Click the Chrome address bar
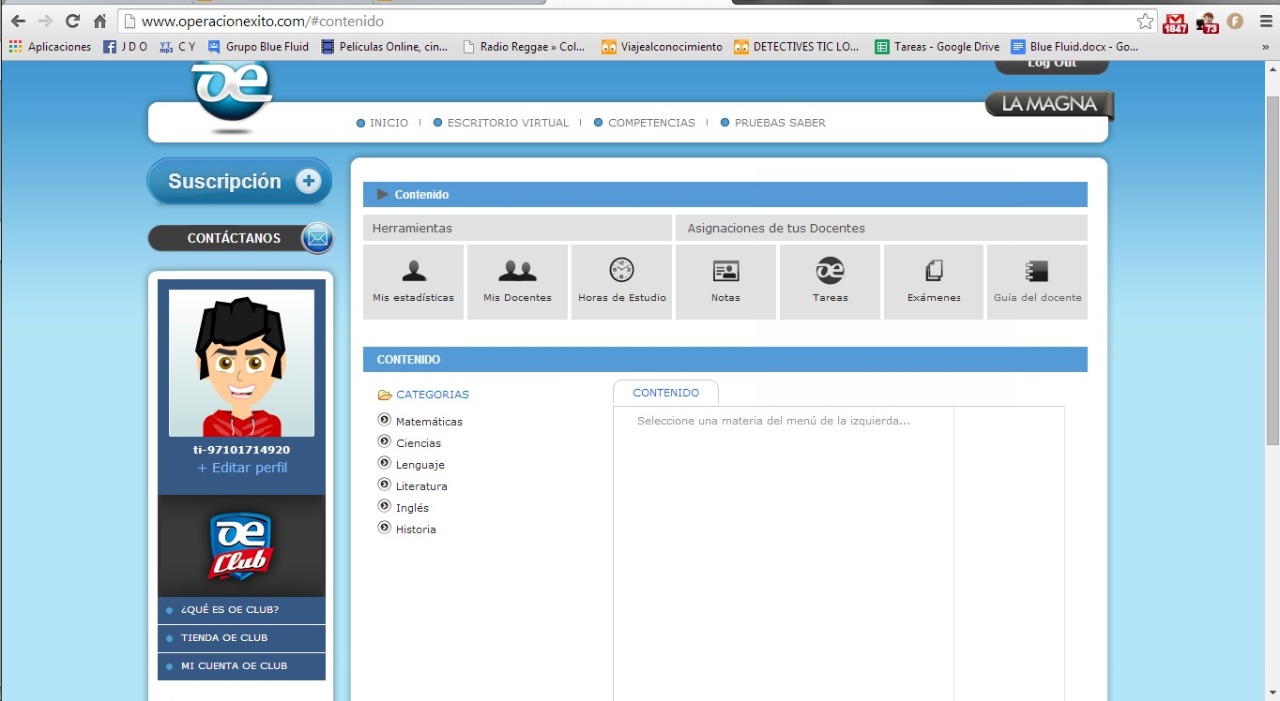The height and width of the screenshot is (701, 1280). 630,21
